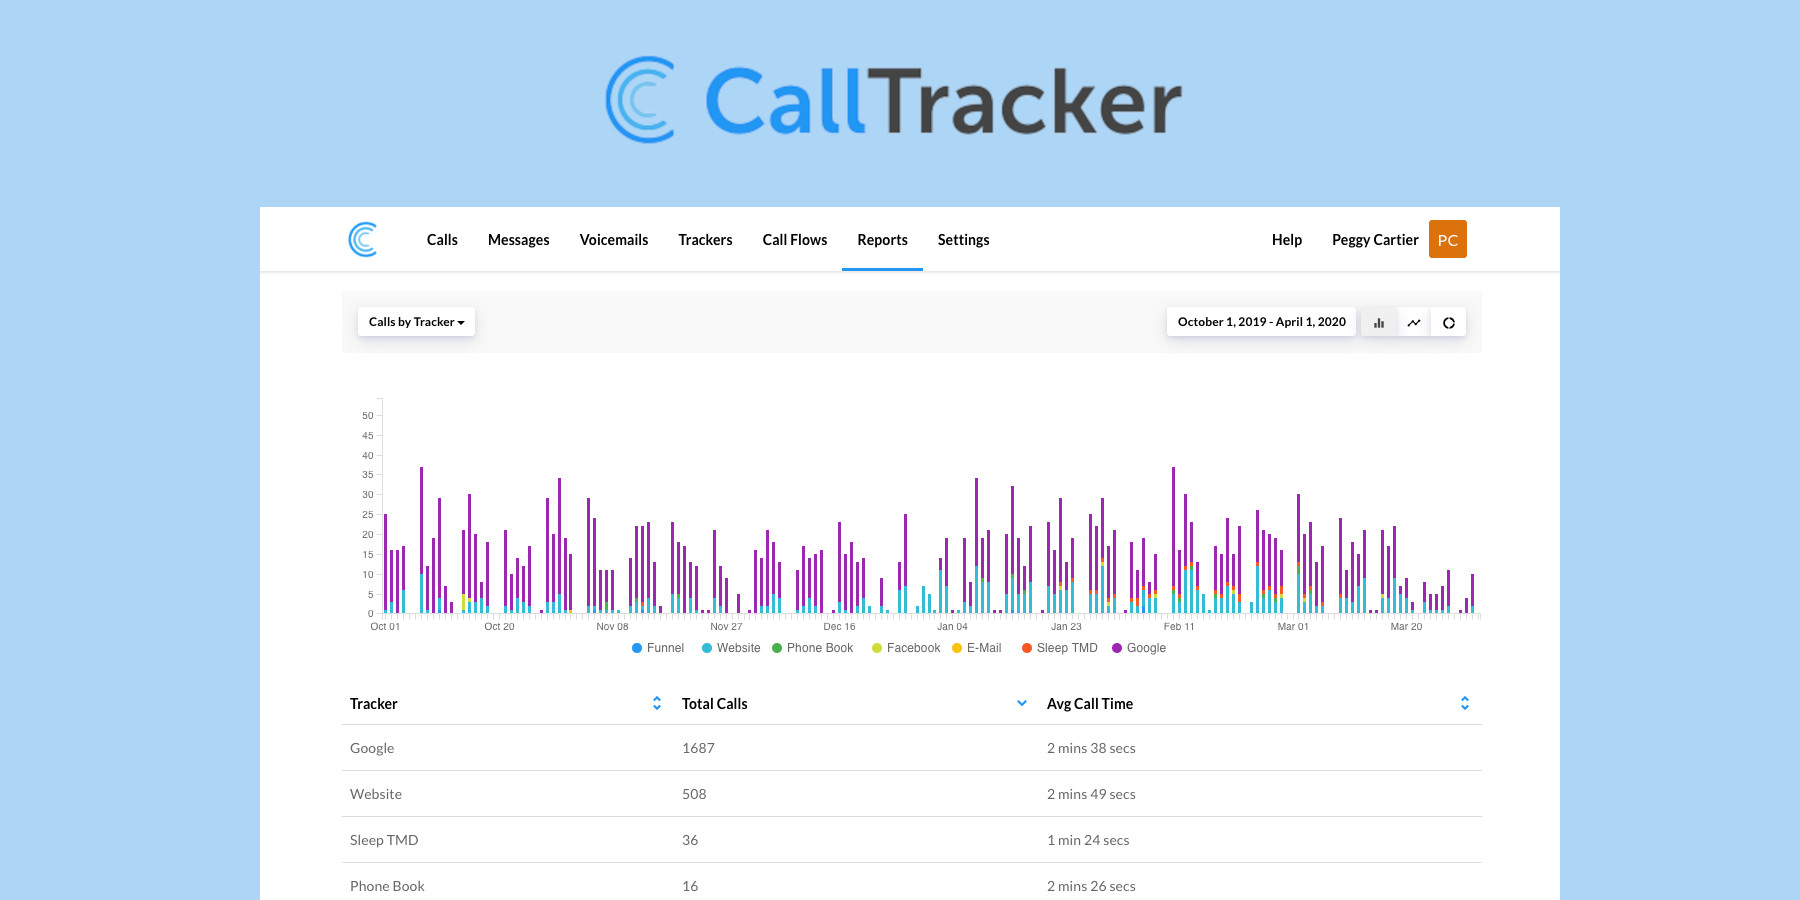Open the Calls by Tracker dropdown

pyautogui.click(x=416, y=322)
